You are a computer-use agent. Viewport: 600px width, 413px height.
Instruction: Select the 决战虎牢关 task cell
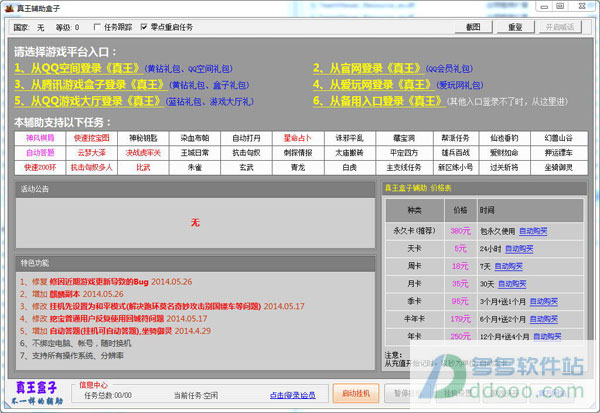pos(143,153)
